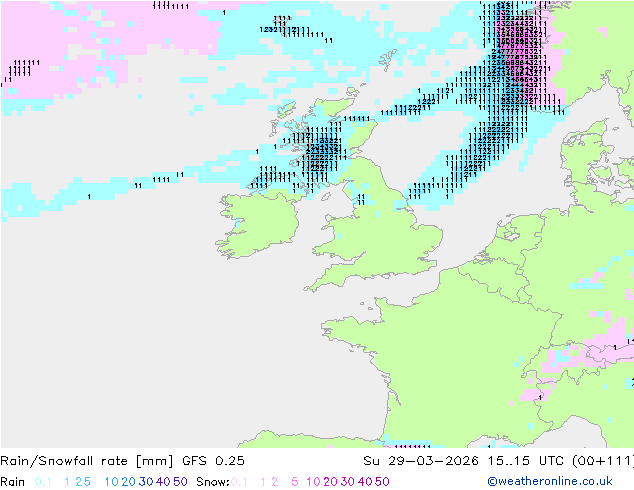Select the Snow legend 30 value
The height and width of the screenshot is (490, 634).
pyautogui.click(x=348, y=482)
